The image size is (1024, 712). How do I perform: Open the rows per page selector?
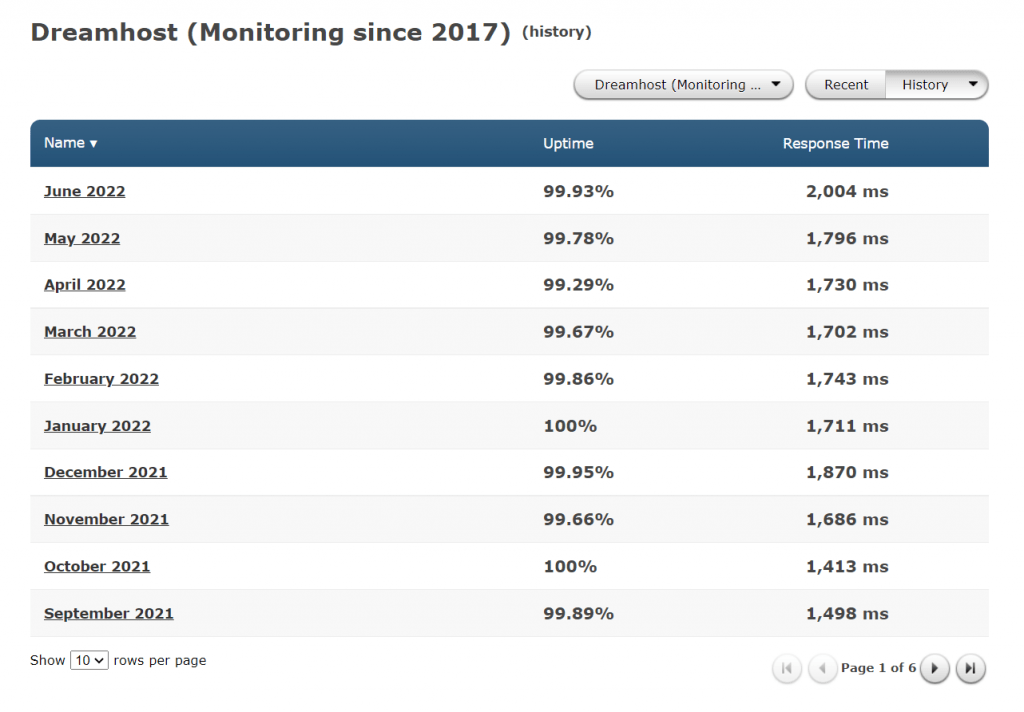[x=89, y=660]
